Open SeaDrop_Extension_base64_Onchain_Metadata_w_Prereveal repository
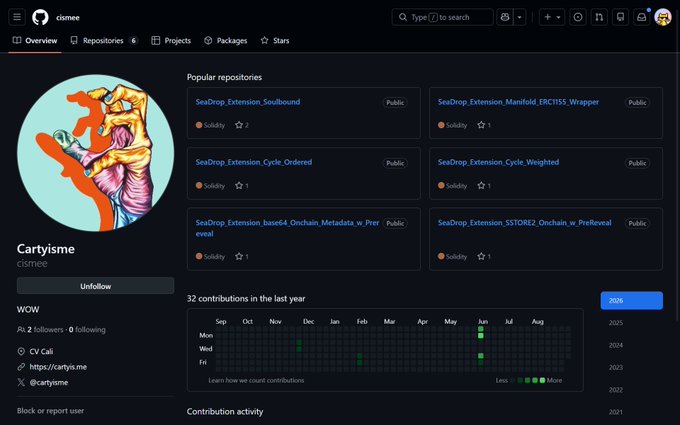The width and height of the screenshot is (680, 425). 287,228
